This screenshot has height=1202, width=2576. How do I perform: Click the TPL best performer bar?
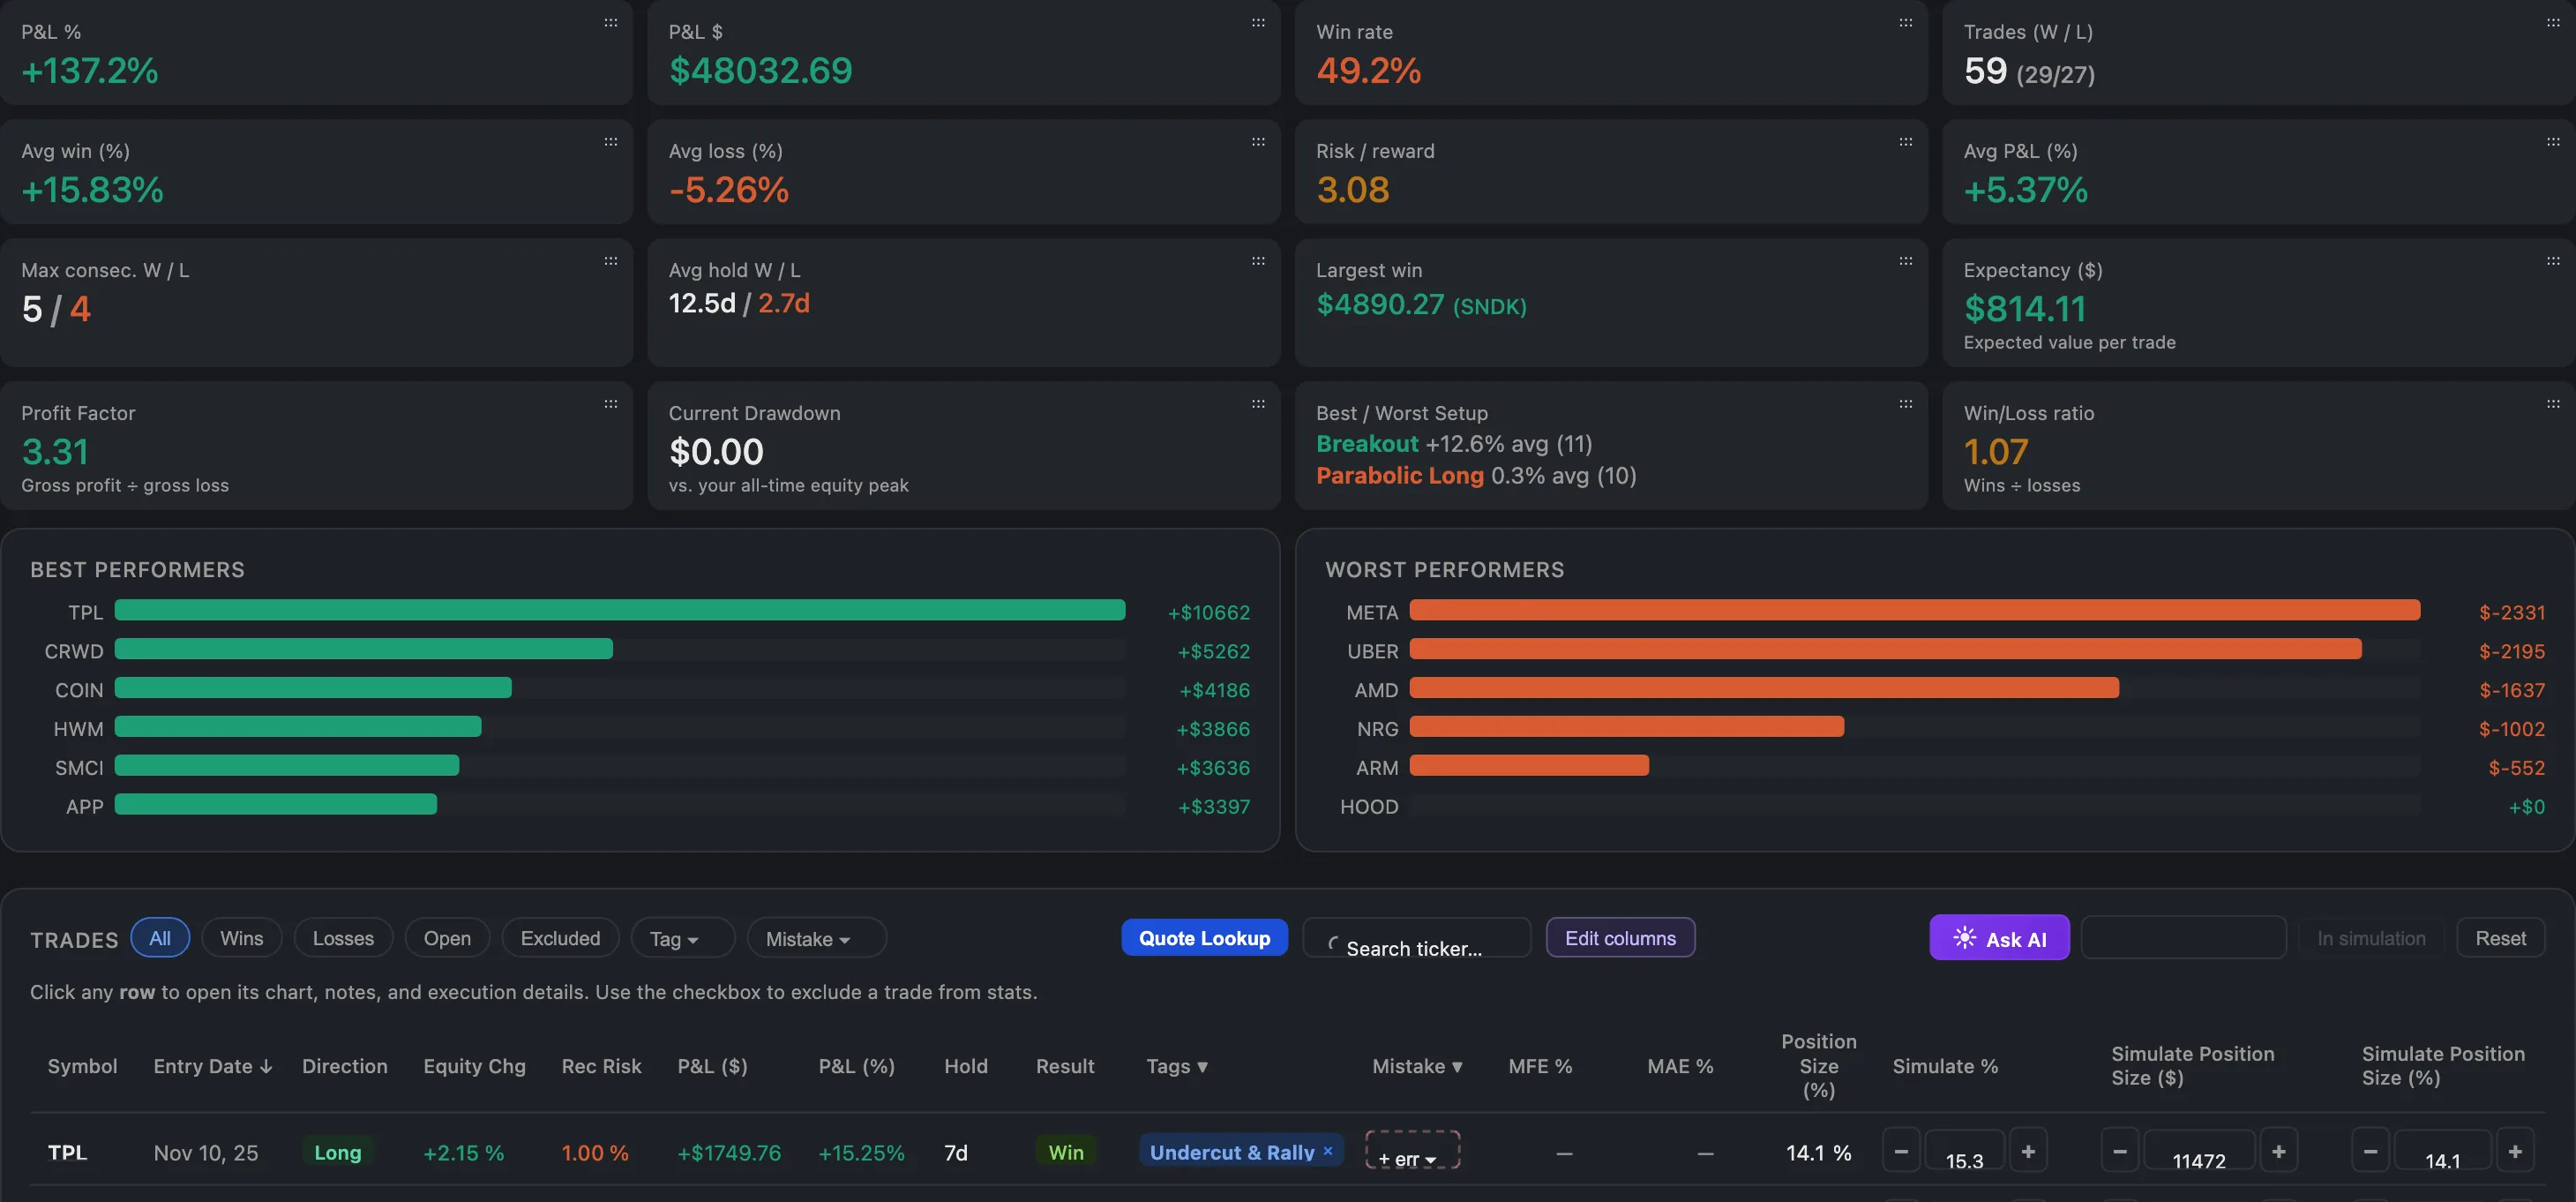pyautogui.click(x=620, y=610)
